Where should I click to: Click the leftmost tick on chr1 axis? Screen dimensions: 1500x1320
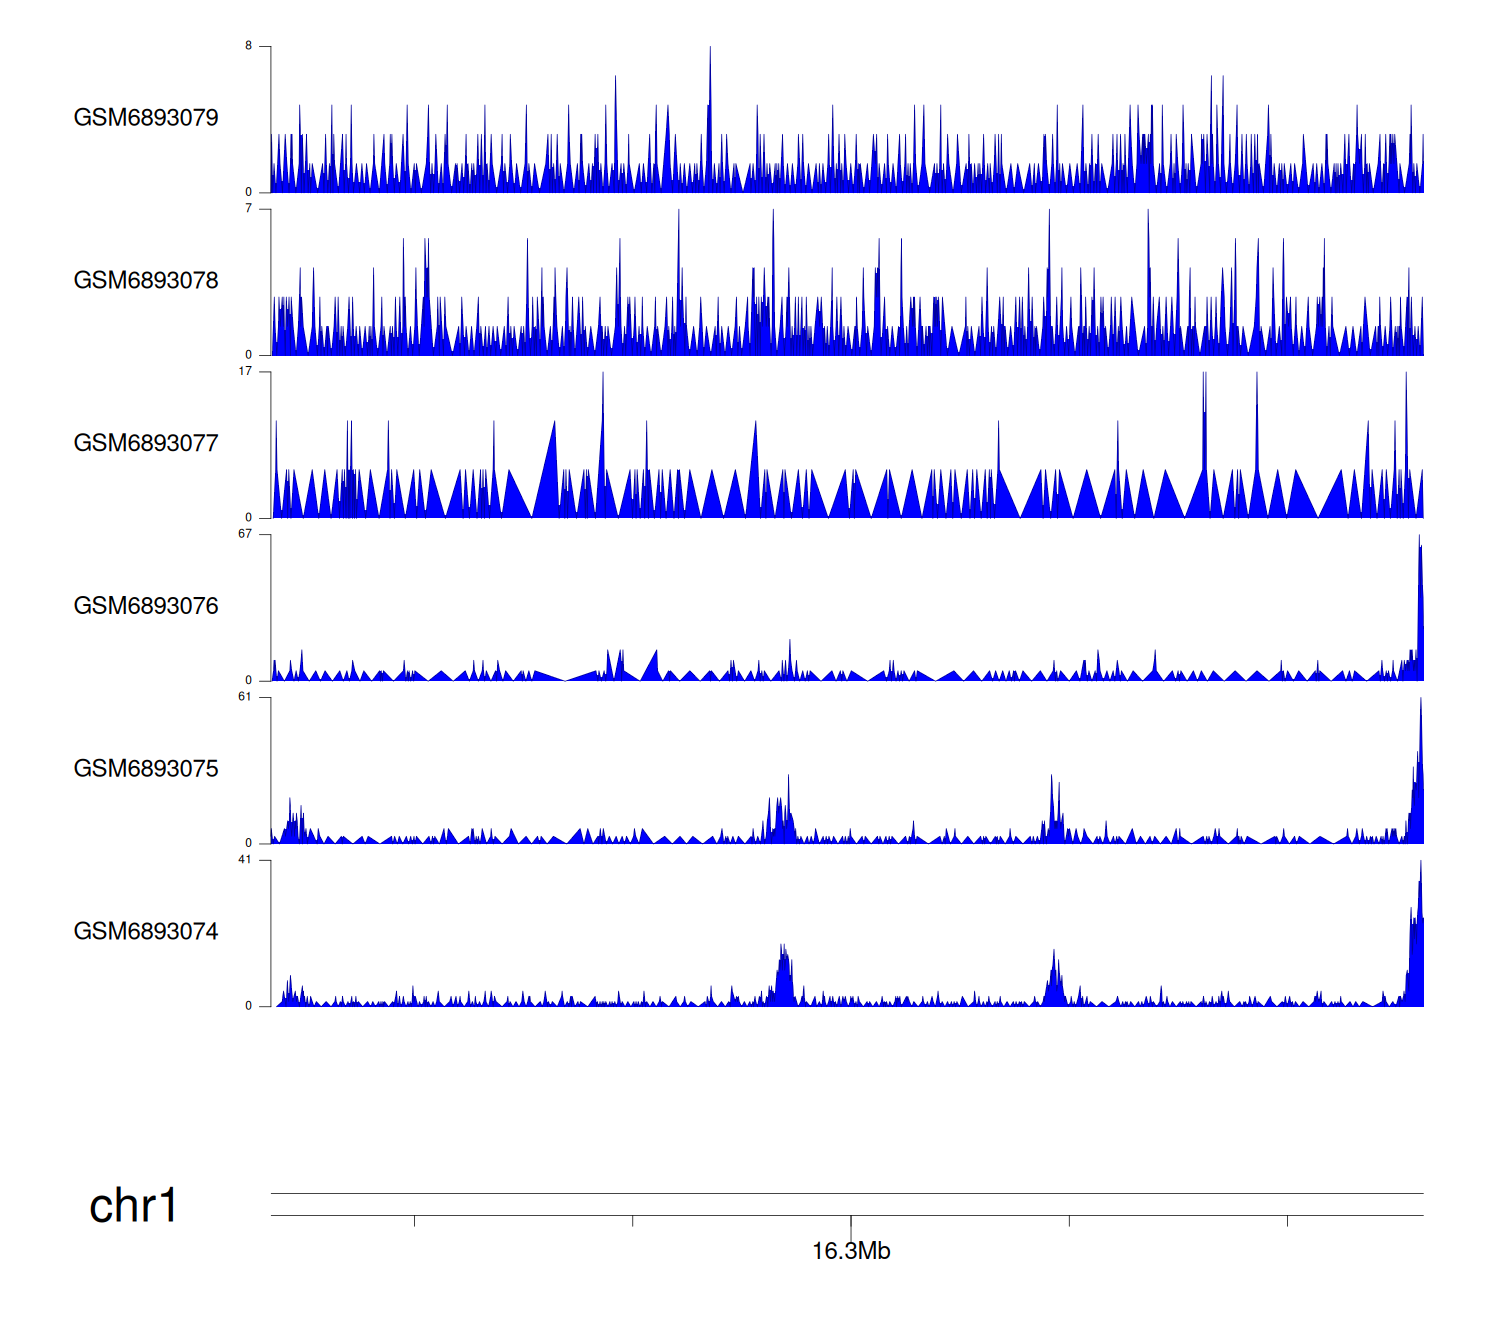(414, 1221)
